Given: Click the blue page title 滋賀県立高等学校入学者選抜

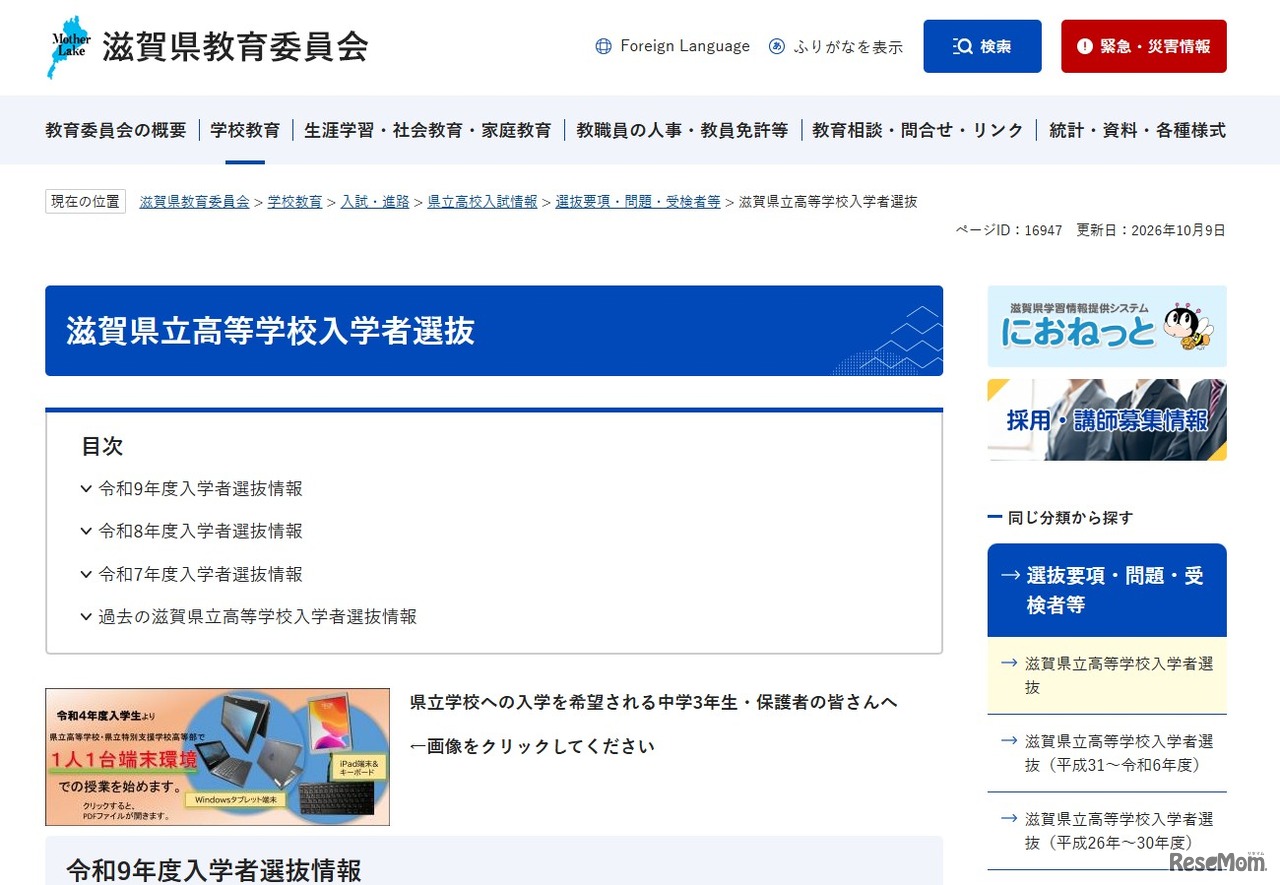Looking at the screenshot, I should coord(270,331).
